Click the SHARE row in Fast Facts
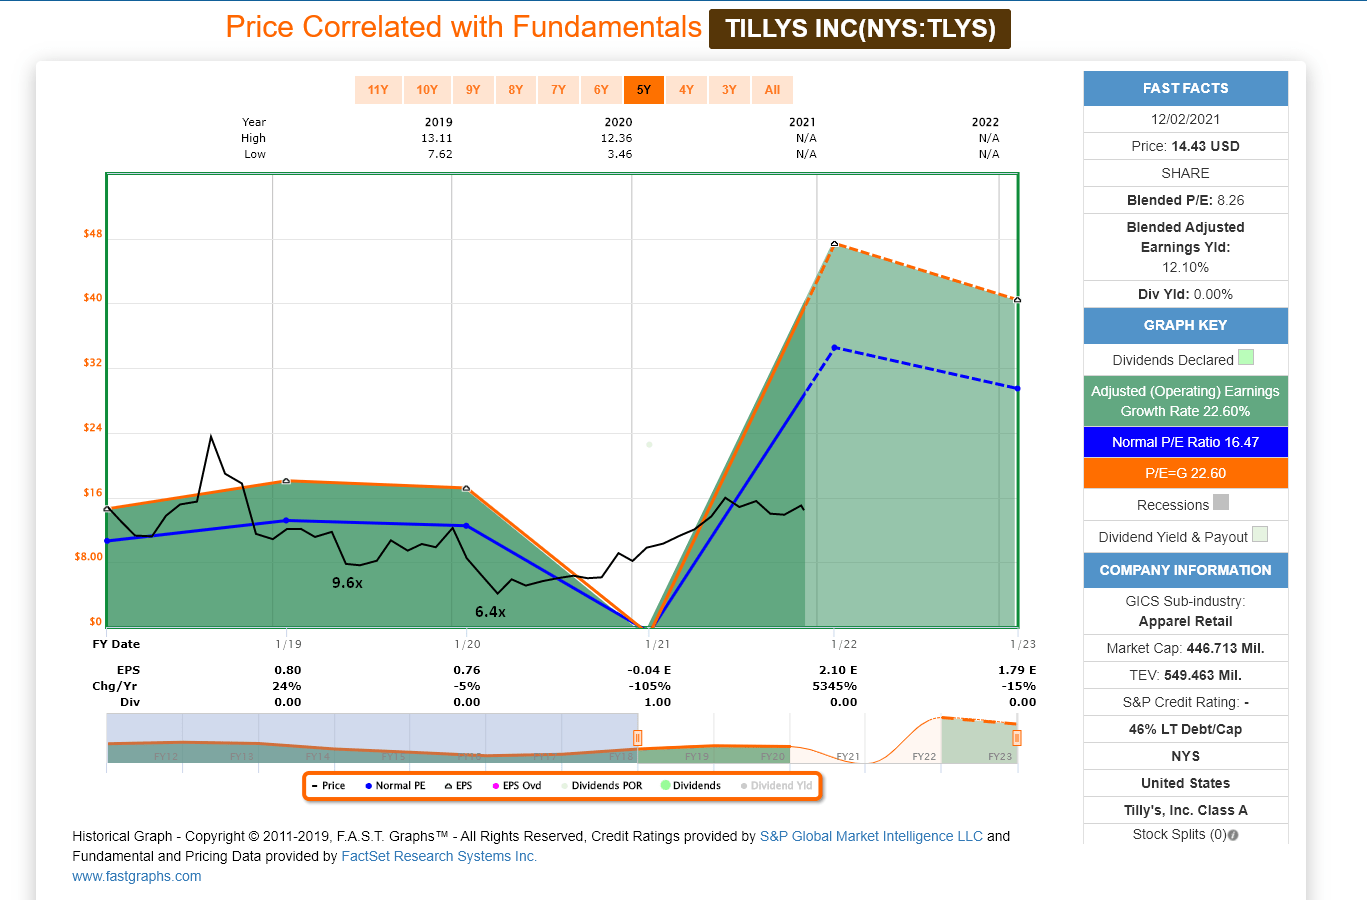Viewport: 1367px width, 900px height. tap(1186, 173)
